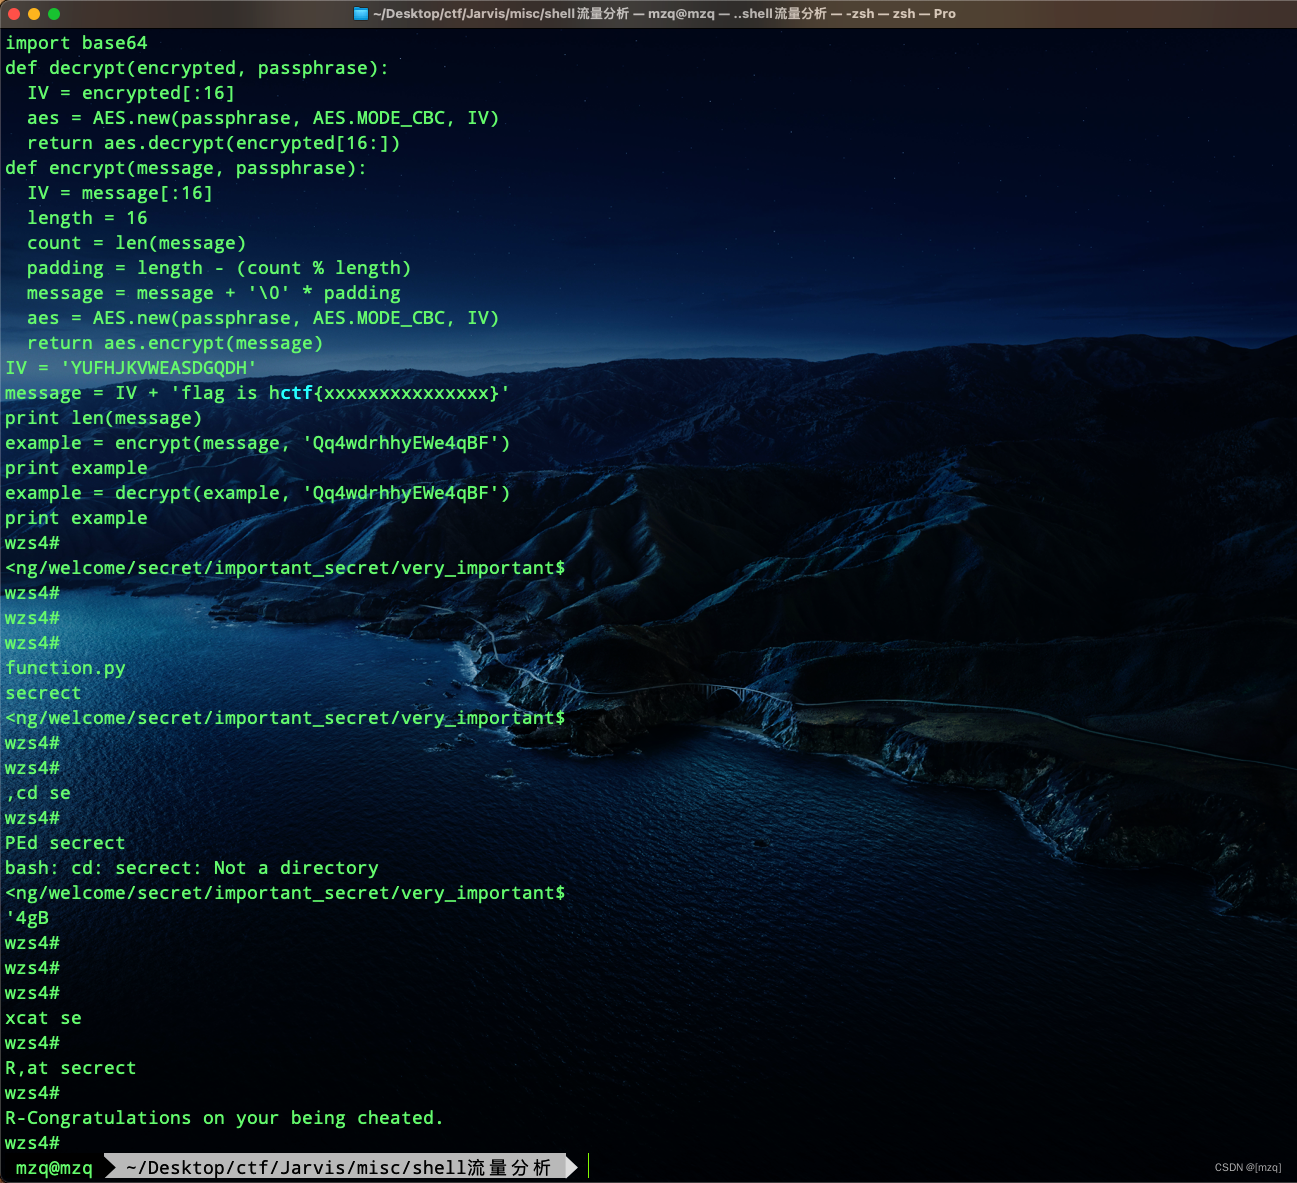Select the passphrase Qq4wdrhhyEWe4qBF text

(x=398, y=442)
